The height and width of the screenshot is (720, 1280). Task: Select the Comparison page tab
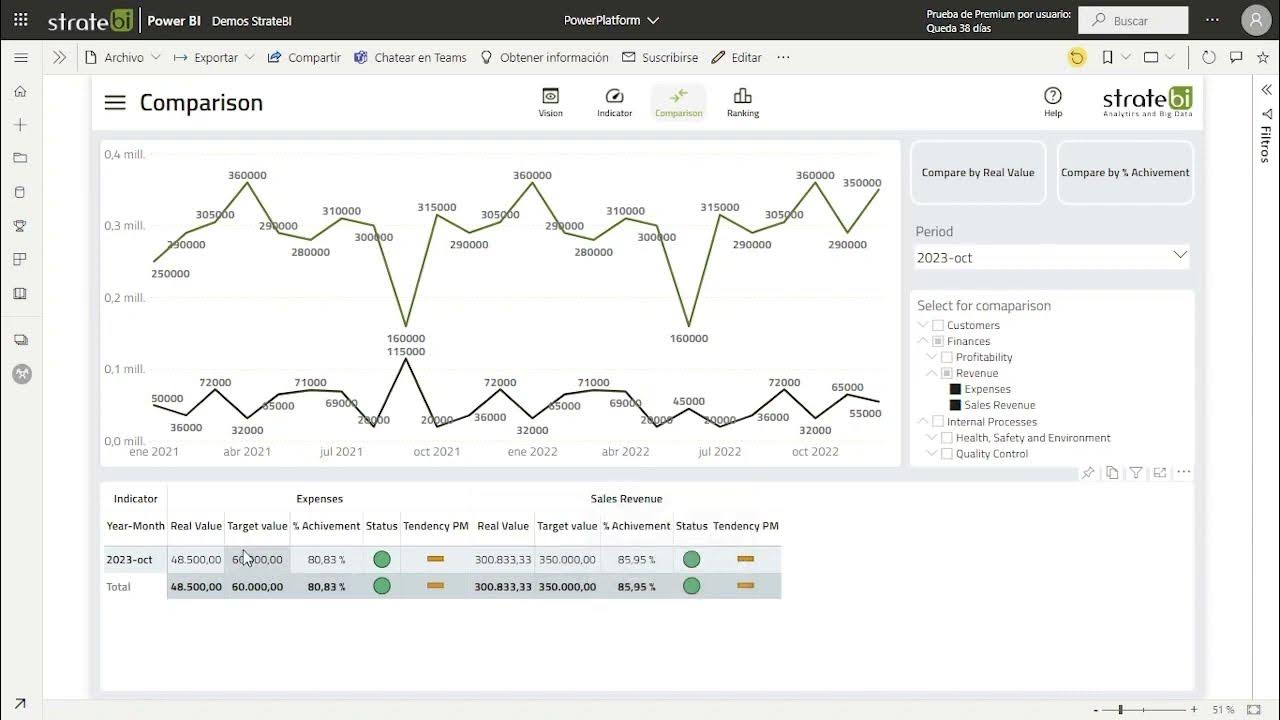coord(678,102)
